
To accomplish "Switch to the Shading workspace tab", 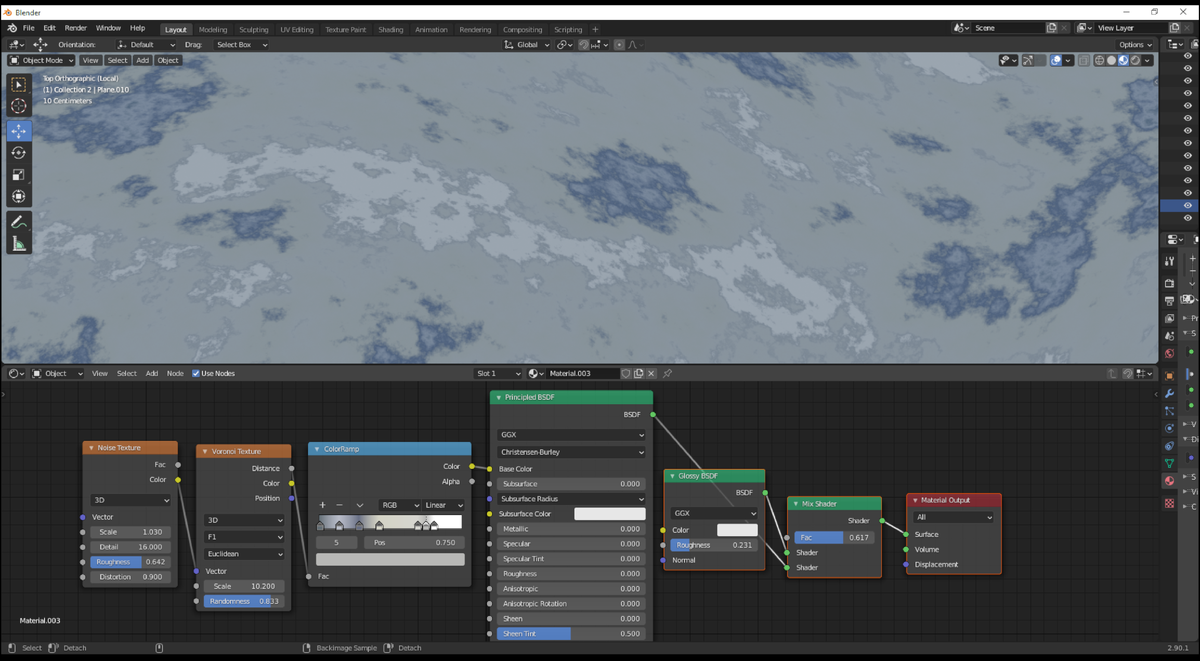I will tap(391, 29).
